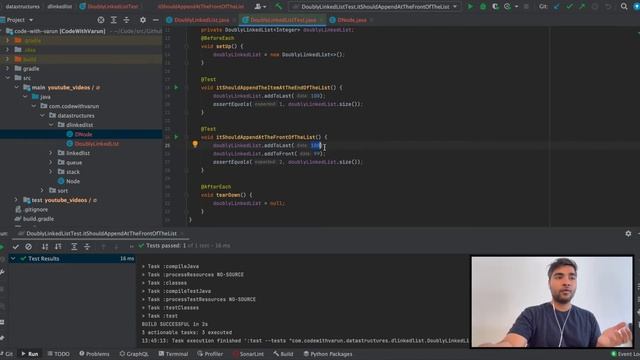
Task: Click the green build hammer icon
Action: point(279,7)
